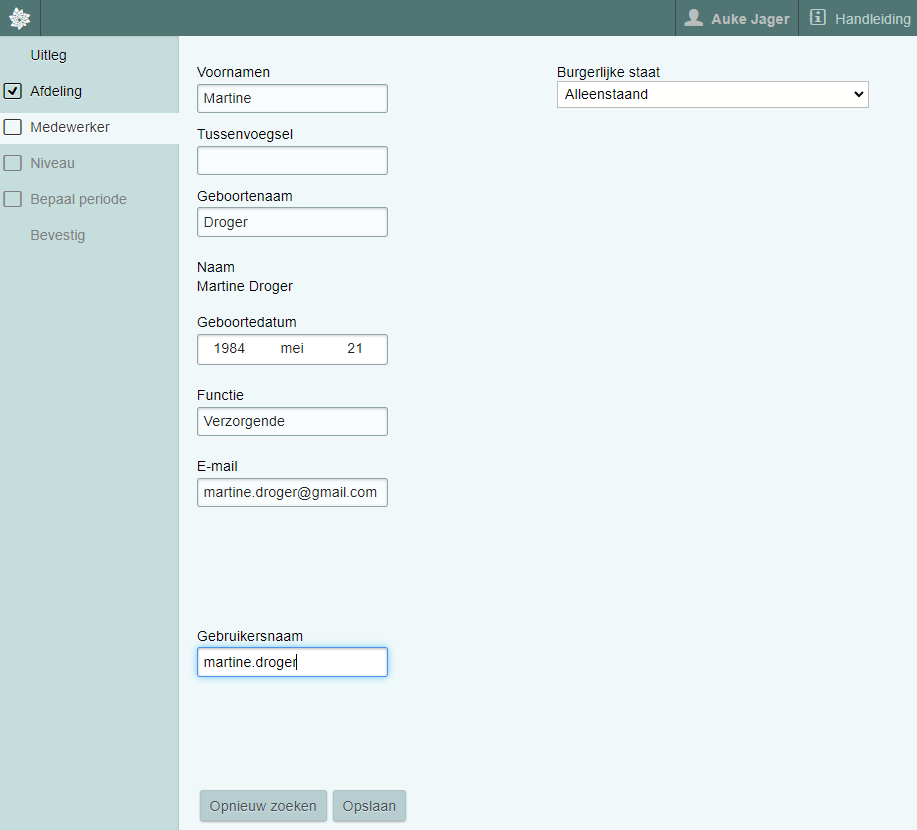Click the Functie field with Verzorgende
This screenshot has width=917, height=830.
292,421
